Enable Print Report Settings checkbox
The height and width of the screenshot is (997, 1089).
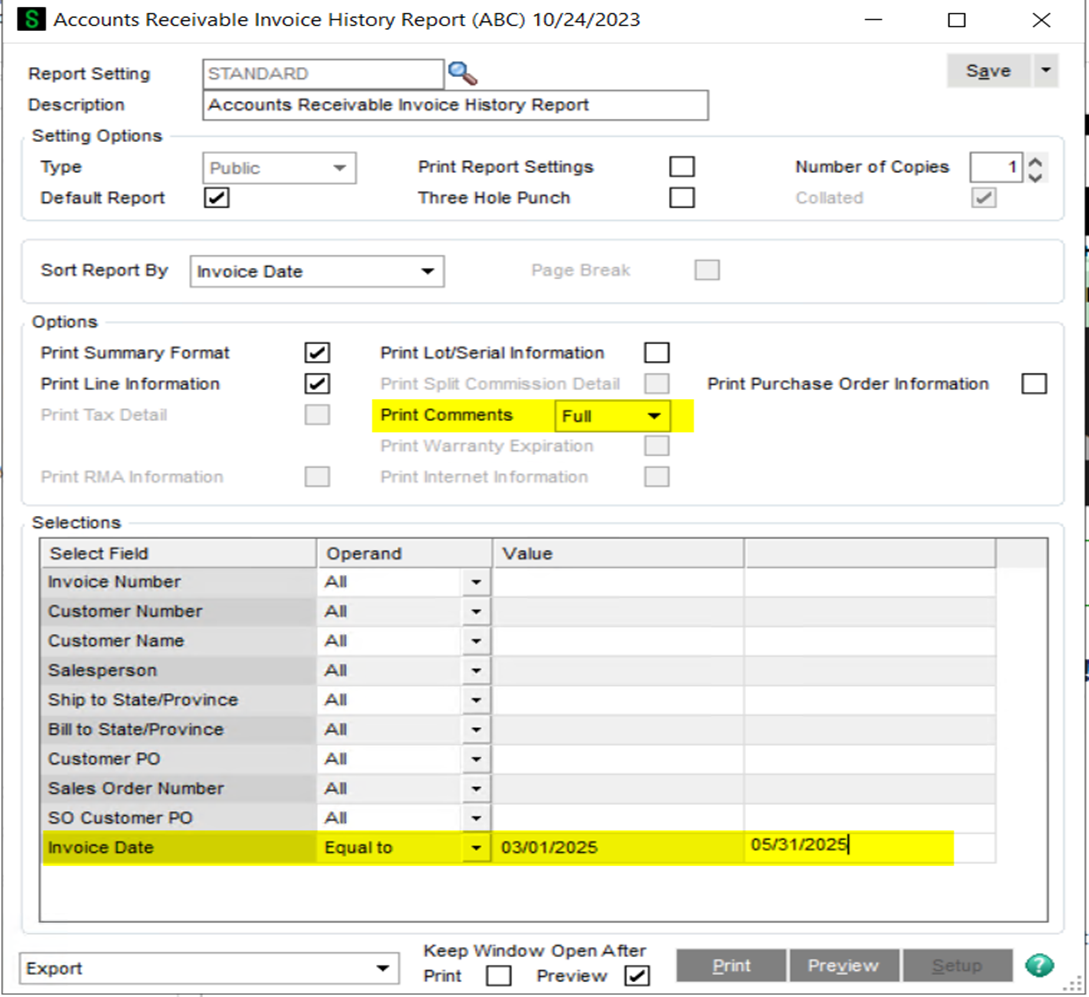pyautogui.click(x=682, y=167)
